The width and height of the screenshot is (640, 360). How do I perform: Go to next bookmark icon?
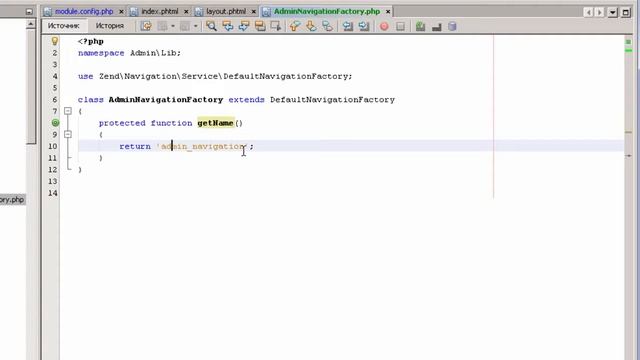311,26
